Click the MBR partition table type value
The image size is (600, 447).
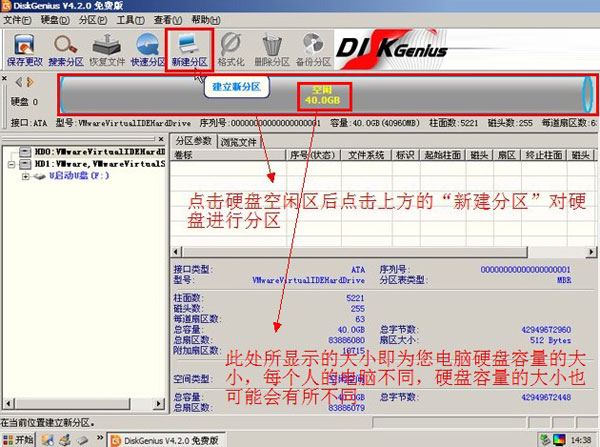564,280
